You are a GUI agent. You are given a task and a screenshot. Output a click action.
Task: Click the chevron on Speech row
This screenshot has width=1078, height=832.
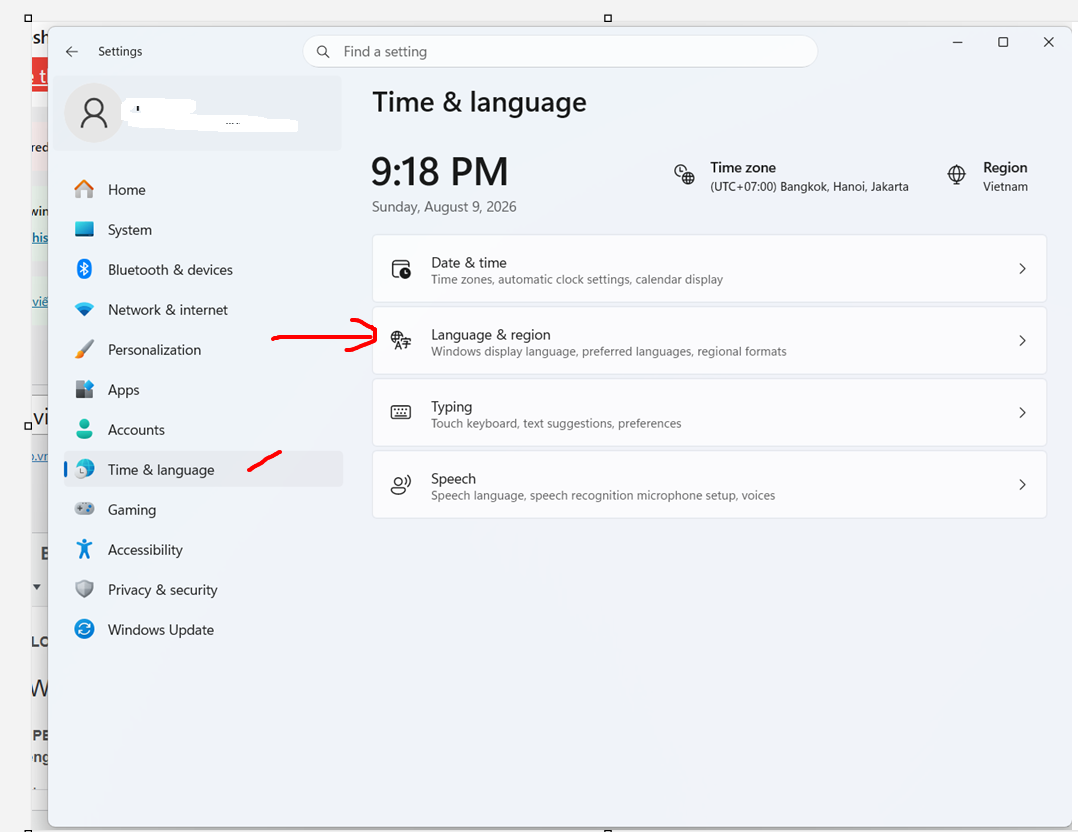click(x=1022, y=485)
